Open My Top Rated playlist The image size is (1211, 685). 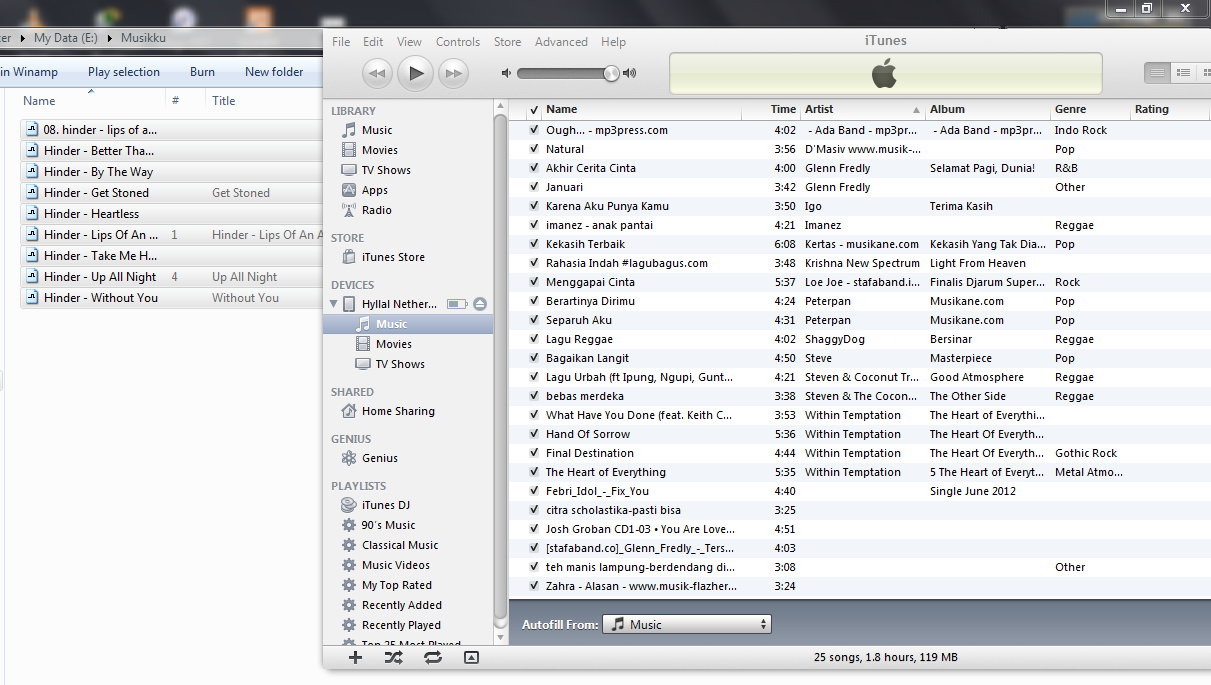[397, 585]
